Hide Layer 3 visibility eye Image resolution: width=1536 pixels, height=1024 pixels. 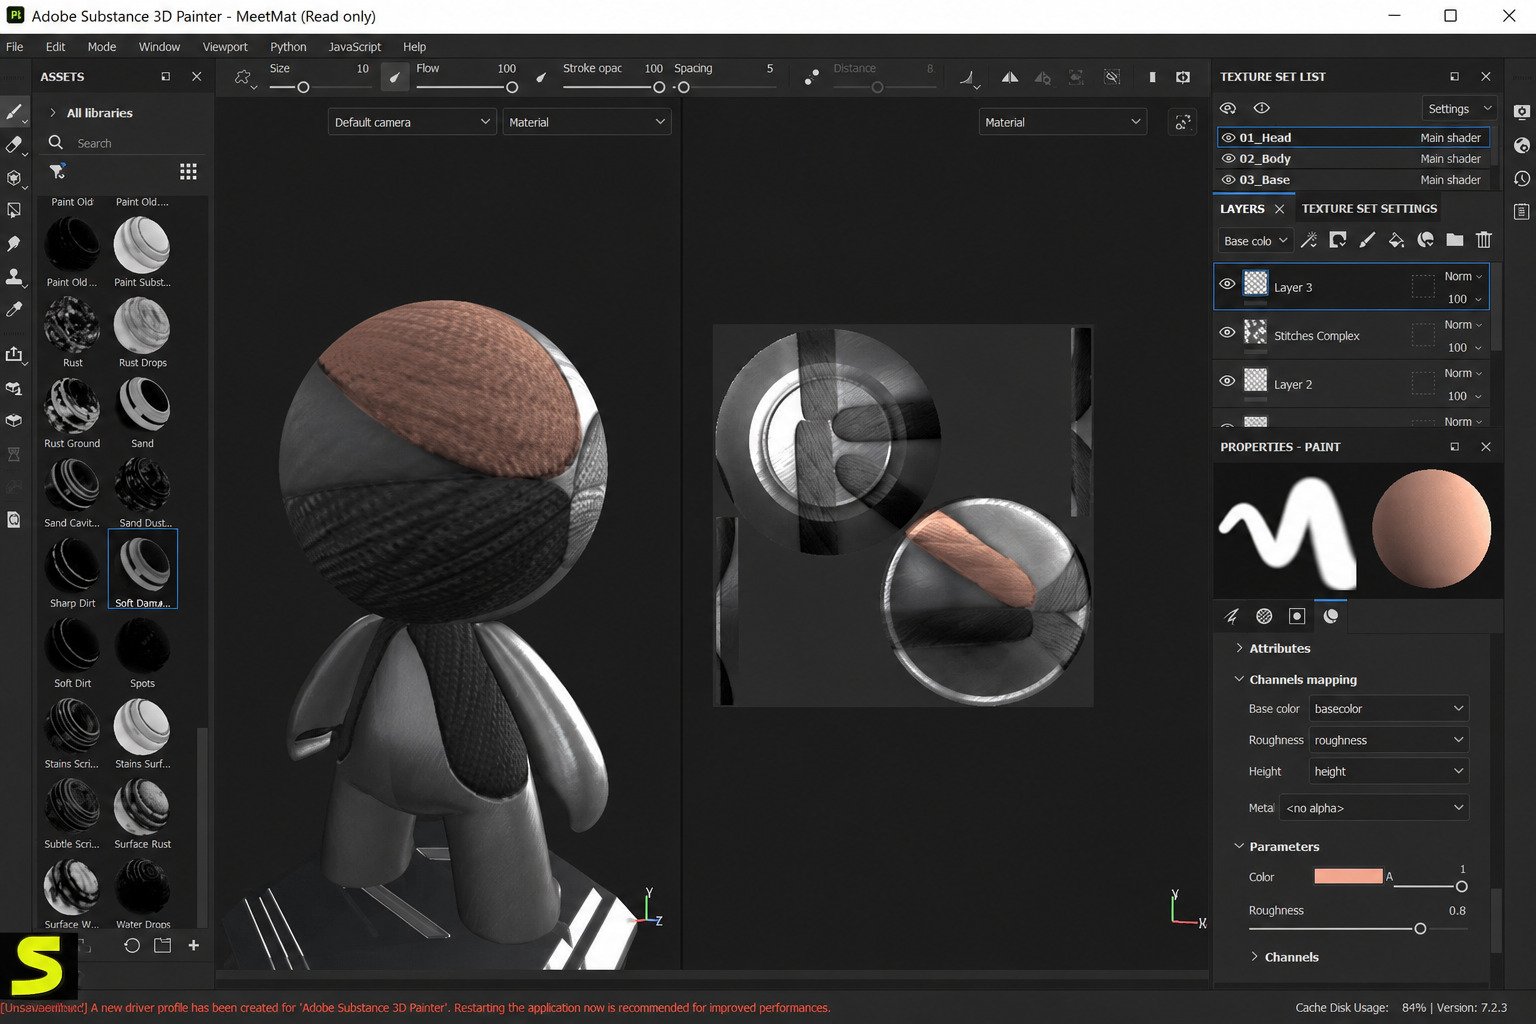coord(1227,284)
